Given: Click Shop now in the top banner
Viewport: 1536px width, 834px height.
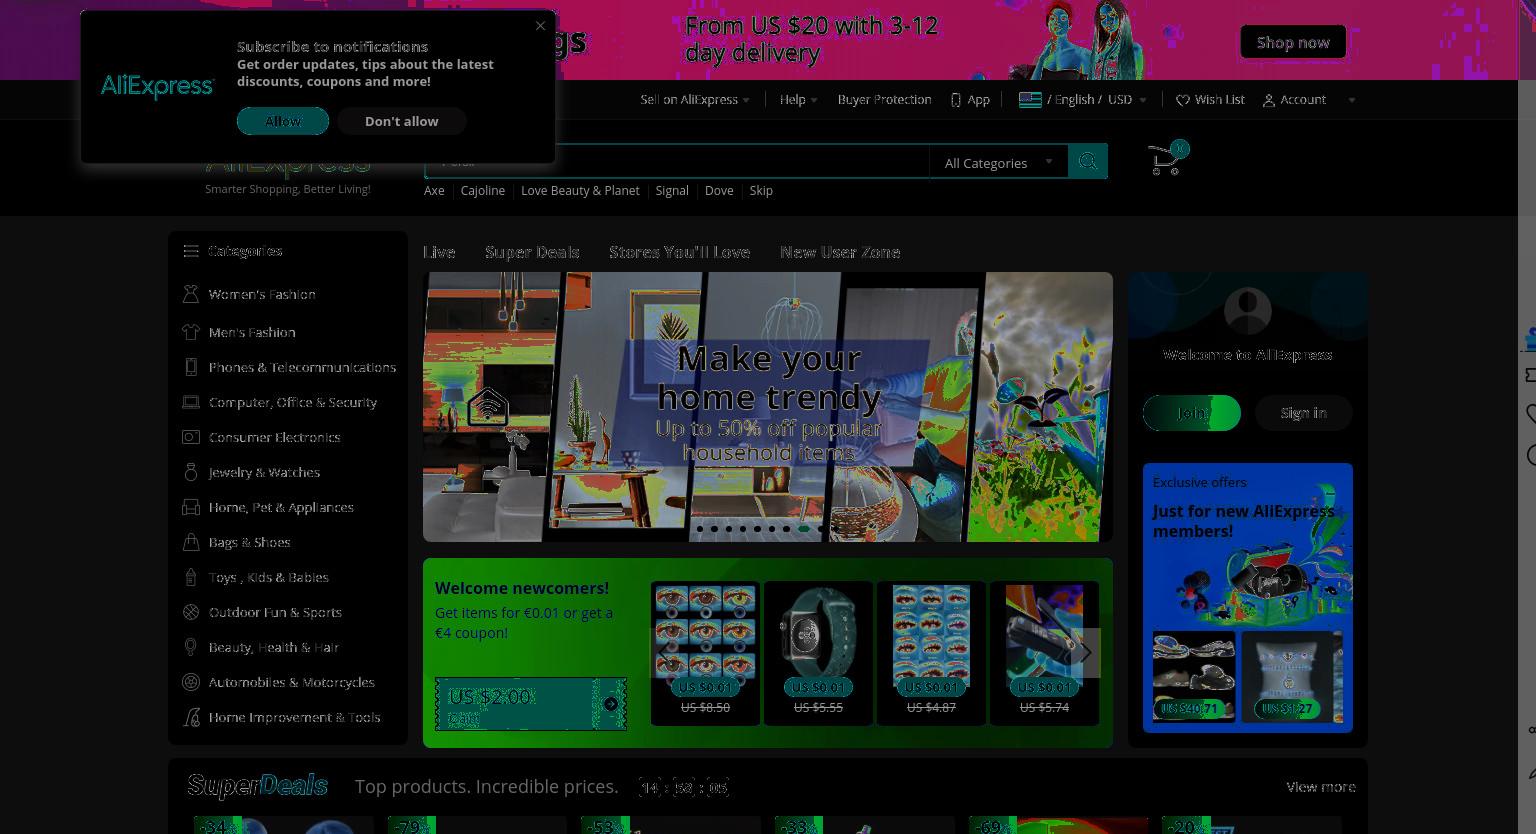Looking at the screenshot, I should (1293, 42).
